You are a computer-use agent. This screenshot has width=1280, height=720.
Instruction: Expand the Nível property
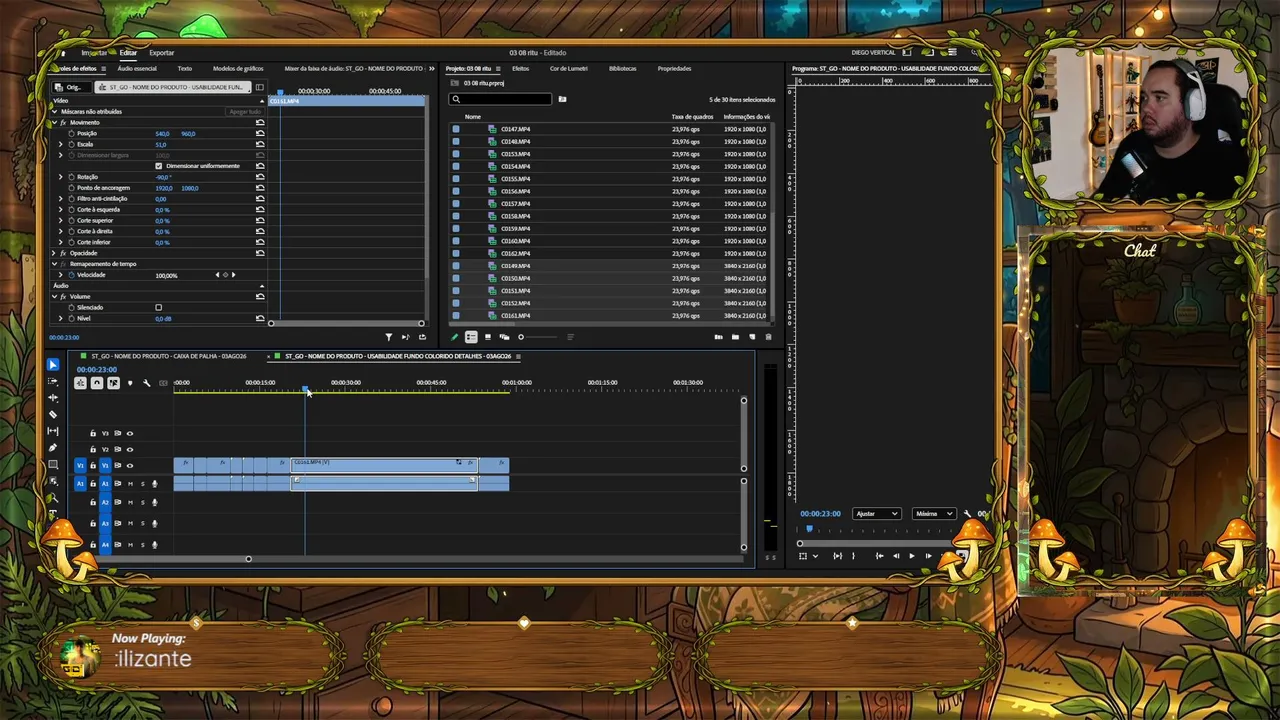[60, 319]
